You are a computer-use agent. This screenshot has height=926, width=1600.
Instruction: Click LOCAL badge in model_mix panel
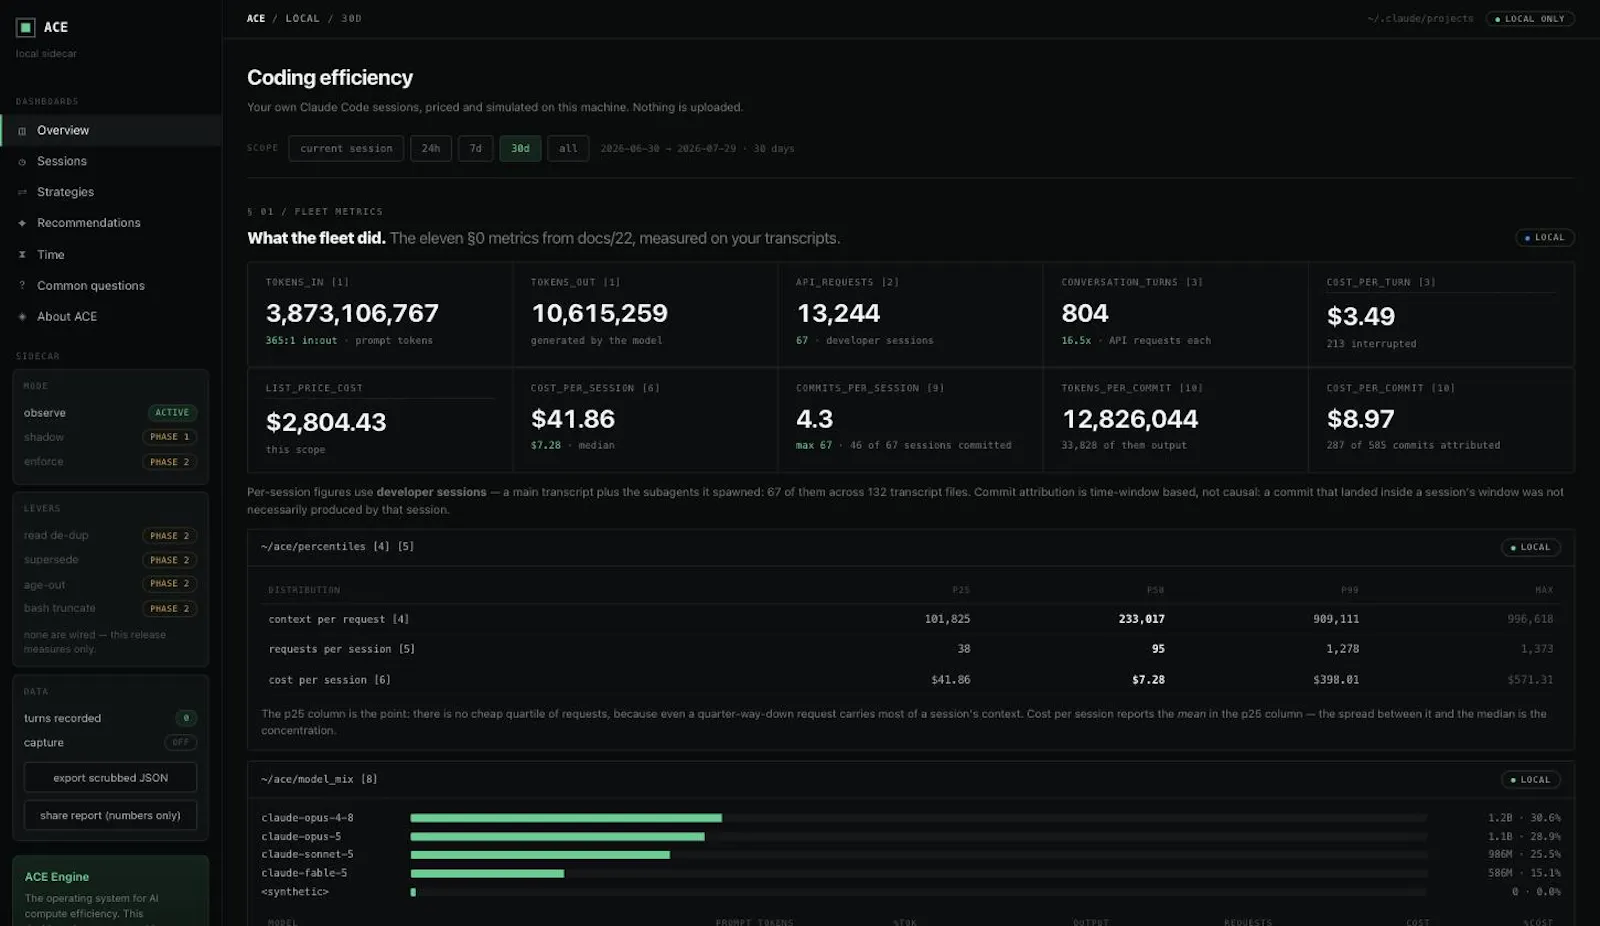click(1531, 780)
